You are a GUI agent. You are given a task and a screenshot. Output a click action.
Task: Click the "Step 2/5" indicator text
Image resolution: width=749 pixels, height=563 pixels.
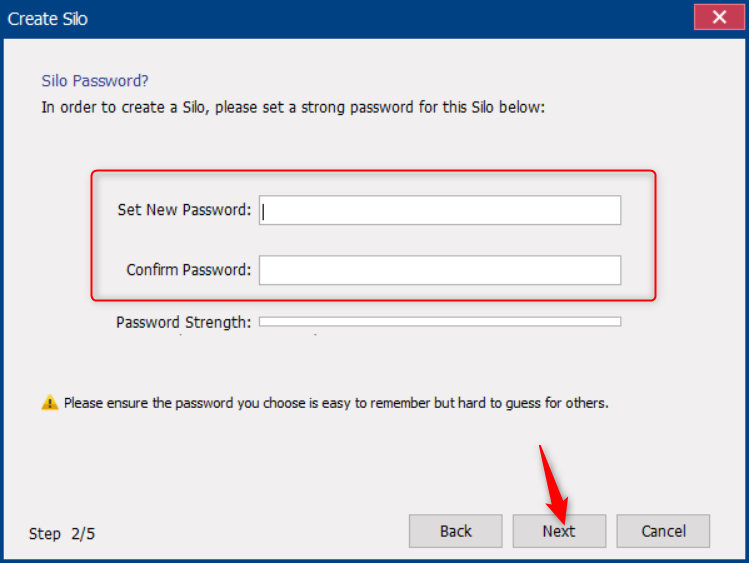[x=62, y=533]
